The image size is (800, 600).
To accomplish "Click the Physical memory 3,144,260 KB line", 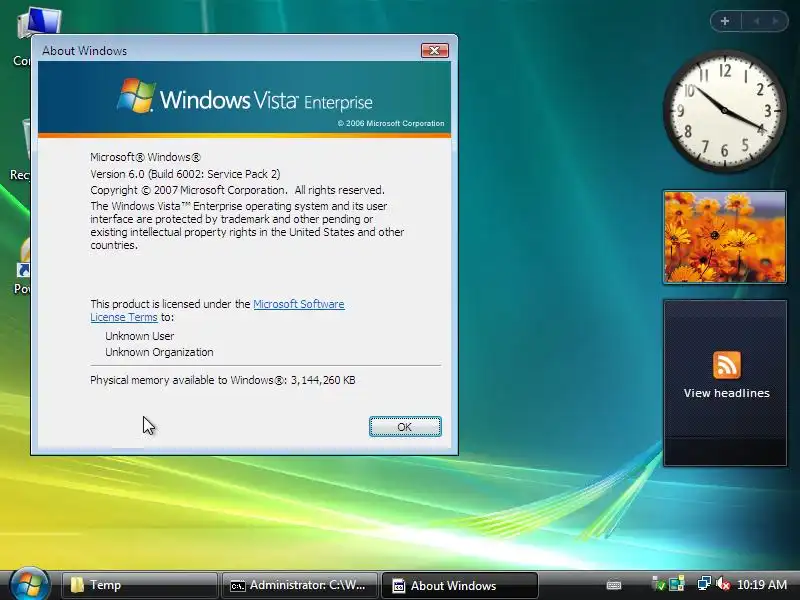I will click(x=222, y=380).
